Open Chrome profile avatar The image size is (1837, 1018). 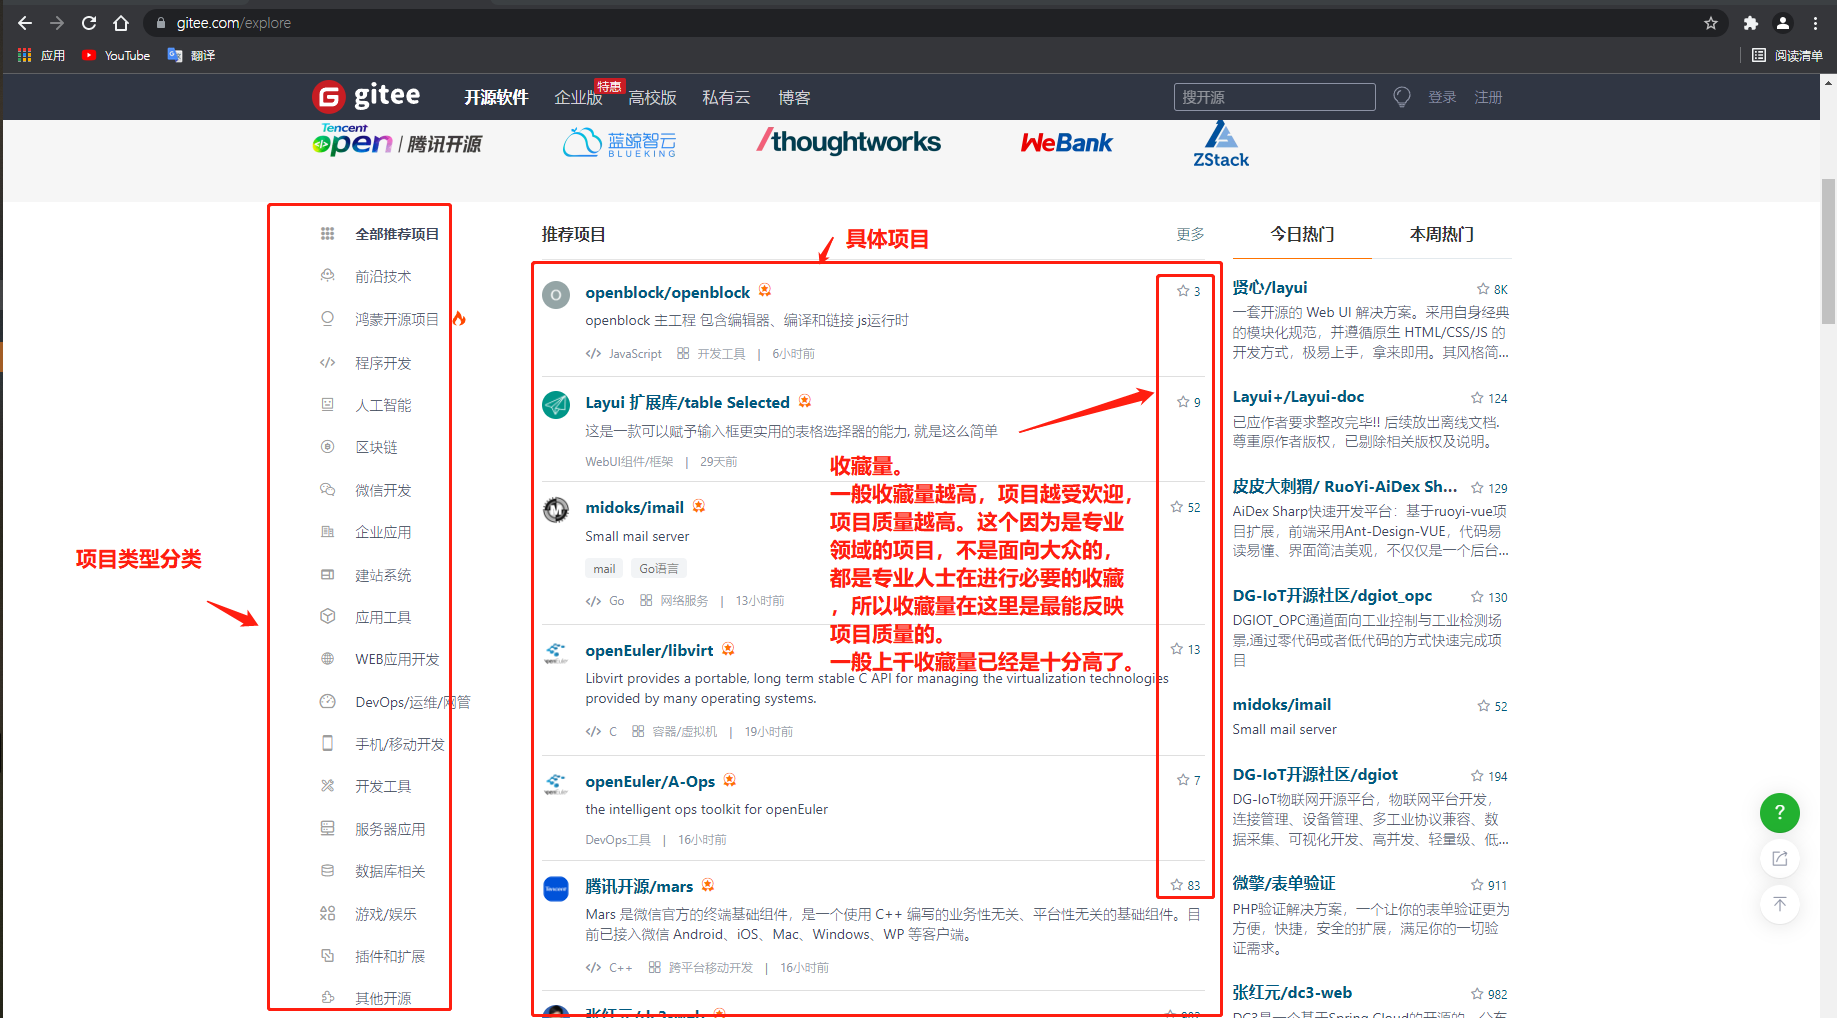(x=1783, y=23)
